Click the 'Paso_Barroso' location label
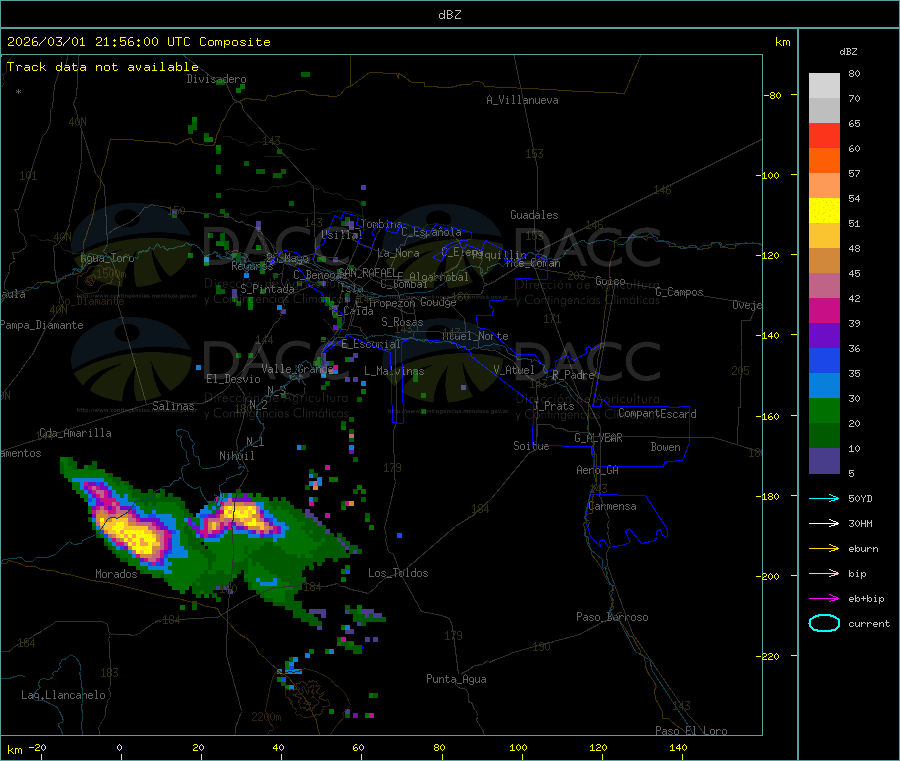The image size is (900, 761). 612,617
